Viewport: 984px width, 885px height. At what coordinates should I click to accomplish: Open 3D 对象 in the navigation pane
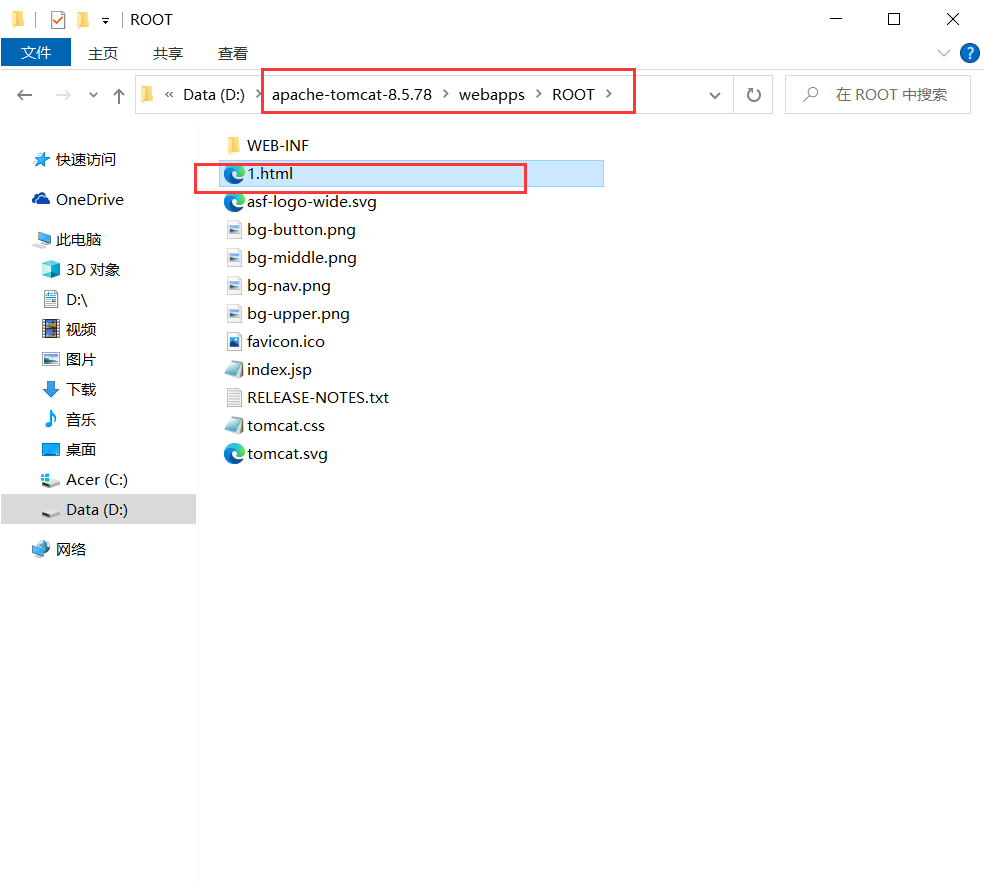93,270
